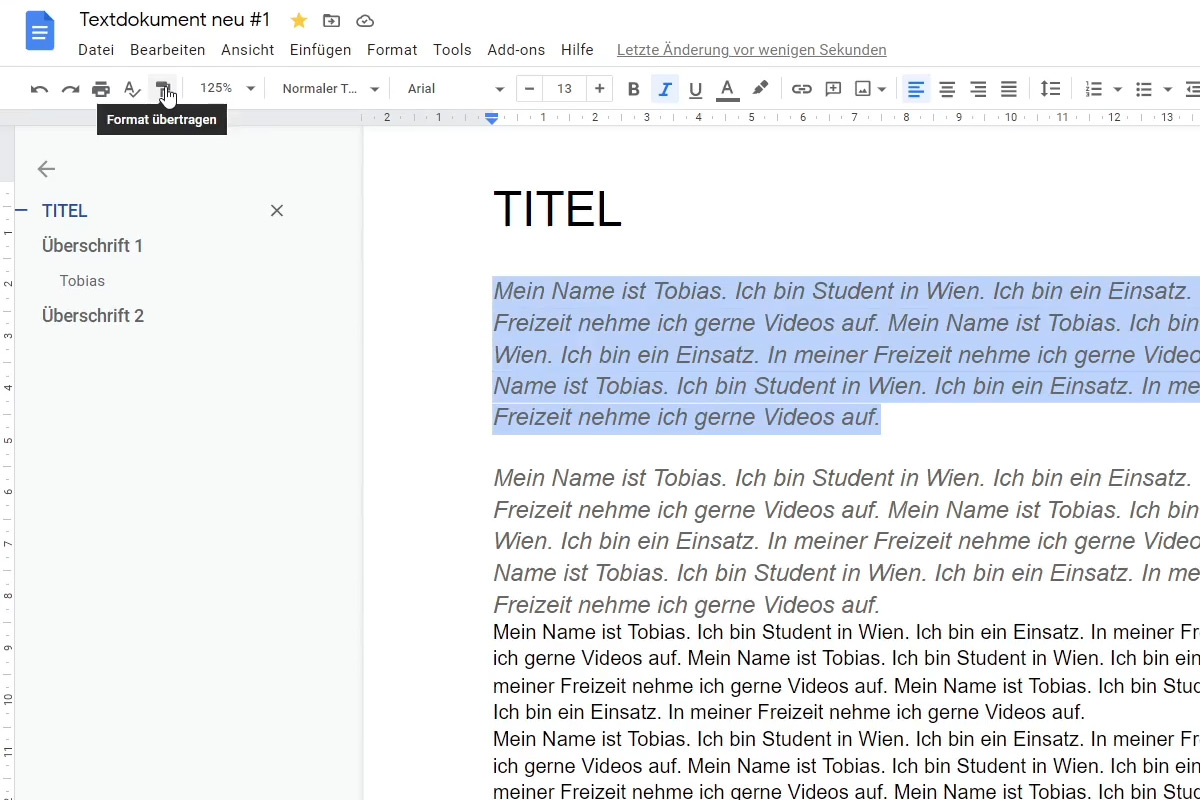Apply a bulleted list
The width and height of the screenshot is (1200, 800).
pyautogui.click(x=1144, y=89)
